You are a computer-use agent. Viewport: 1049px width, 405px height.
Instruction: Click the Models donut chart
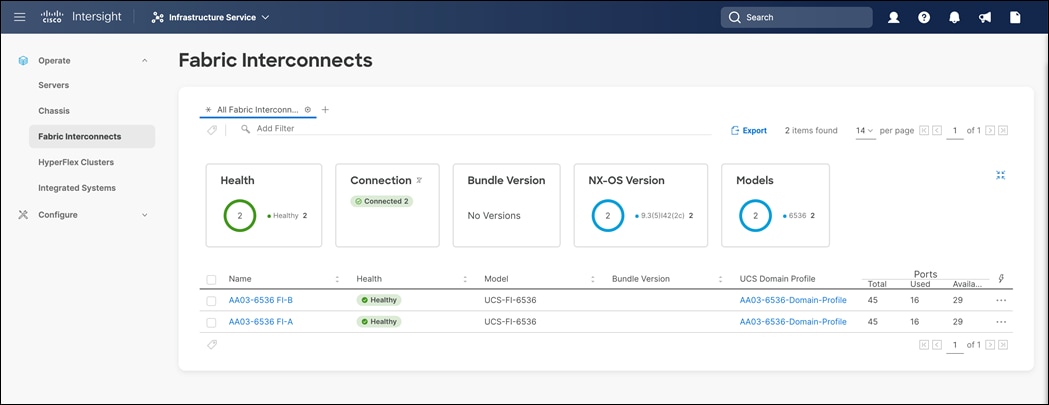coord(755,216)
